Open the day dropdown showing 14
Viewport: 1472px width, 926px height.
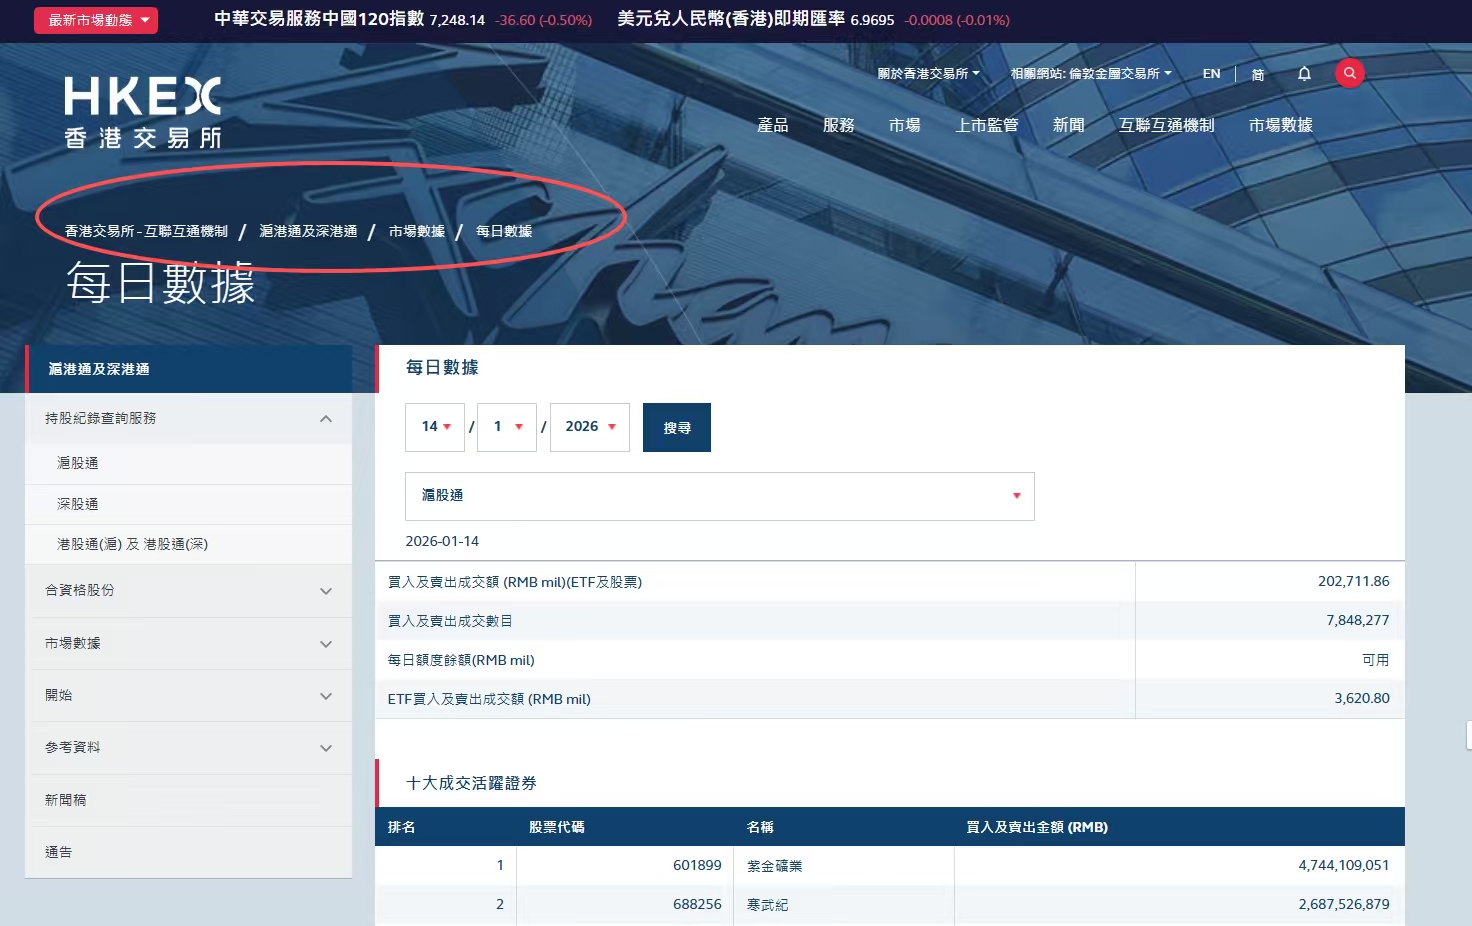tap(435, 427)
